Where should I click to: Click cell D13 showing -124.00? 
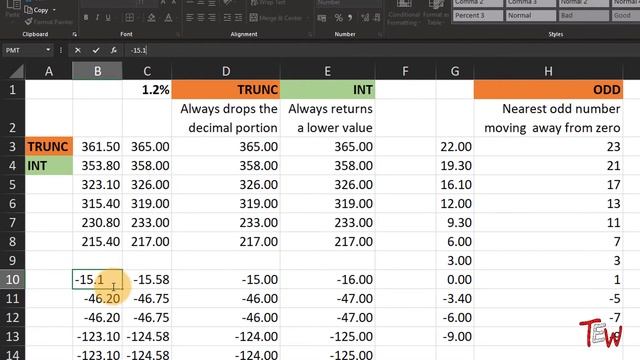[x=226, y=336]
